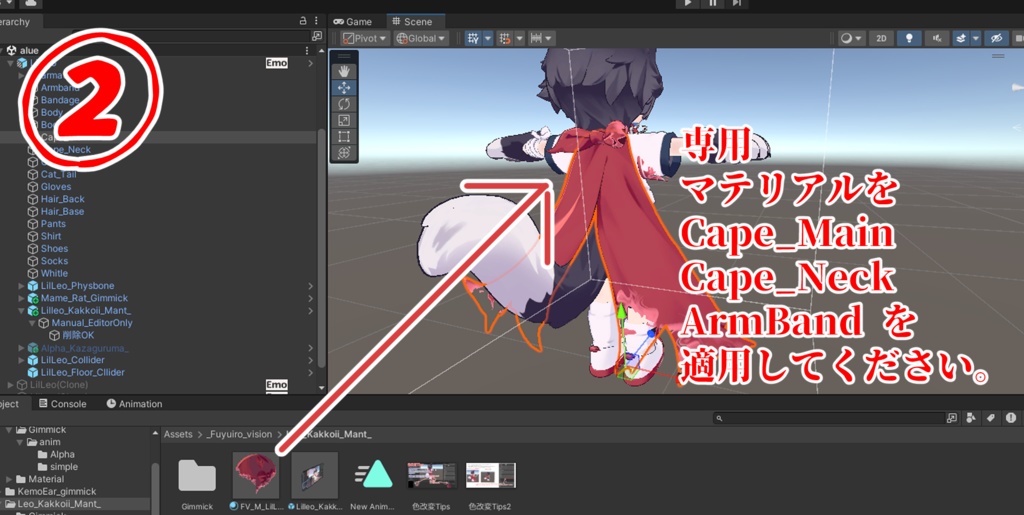Click Project search-by-import-log icon
Screen dimensions: 1024x515
point(1010,418)
